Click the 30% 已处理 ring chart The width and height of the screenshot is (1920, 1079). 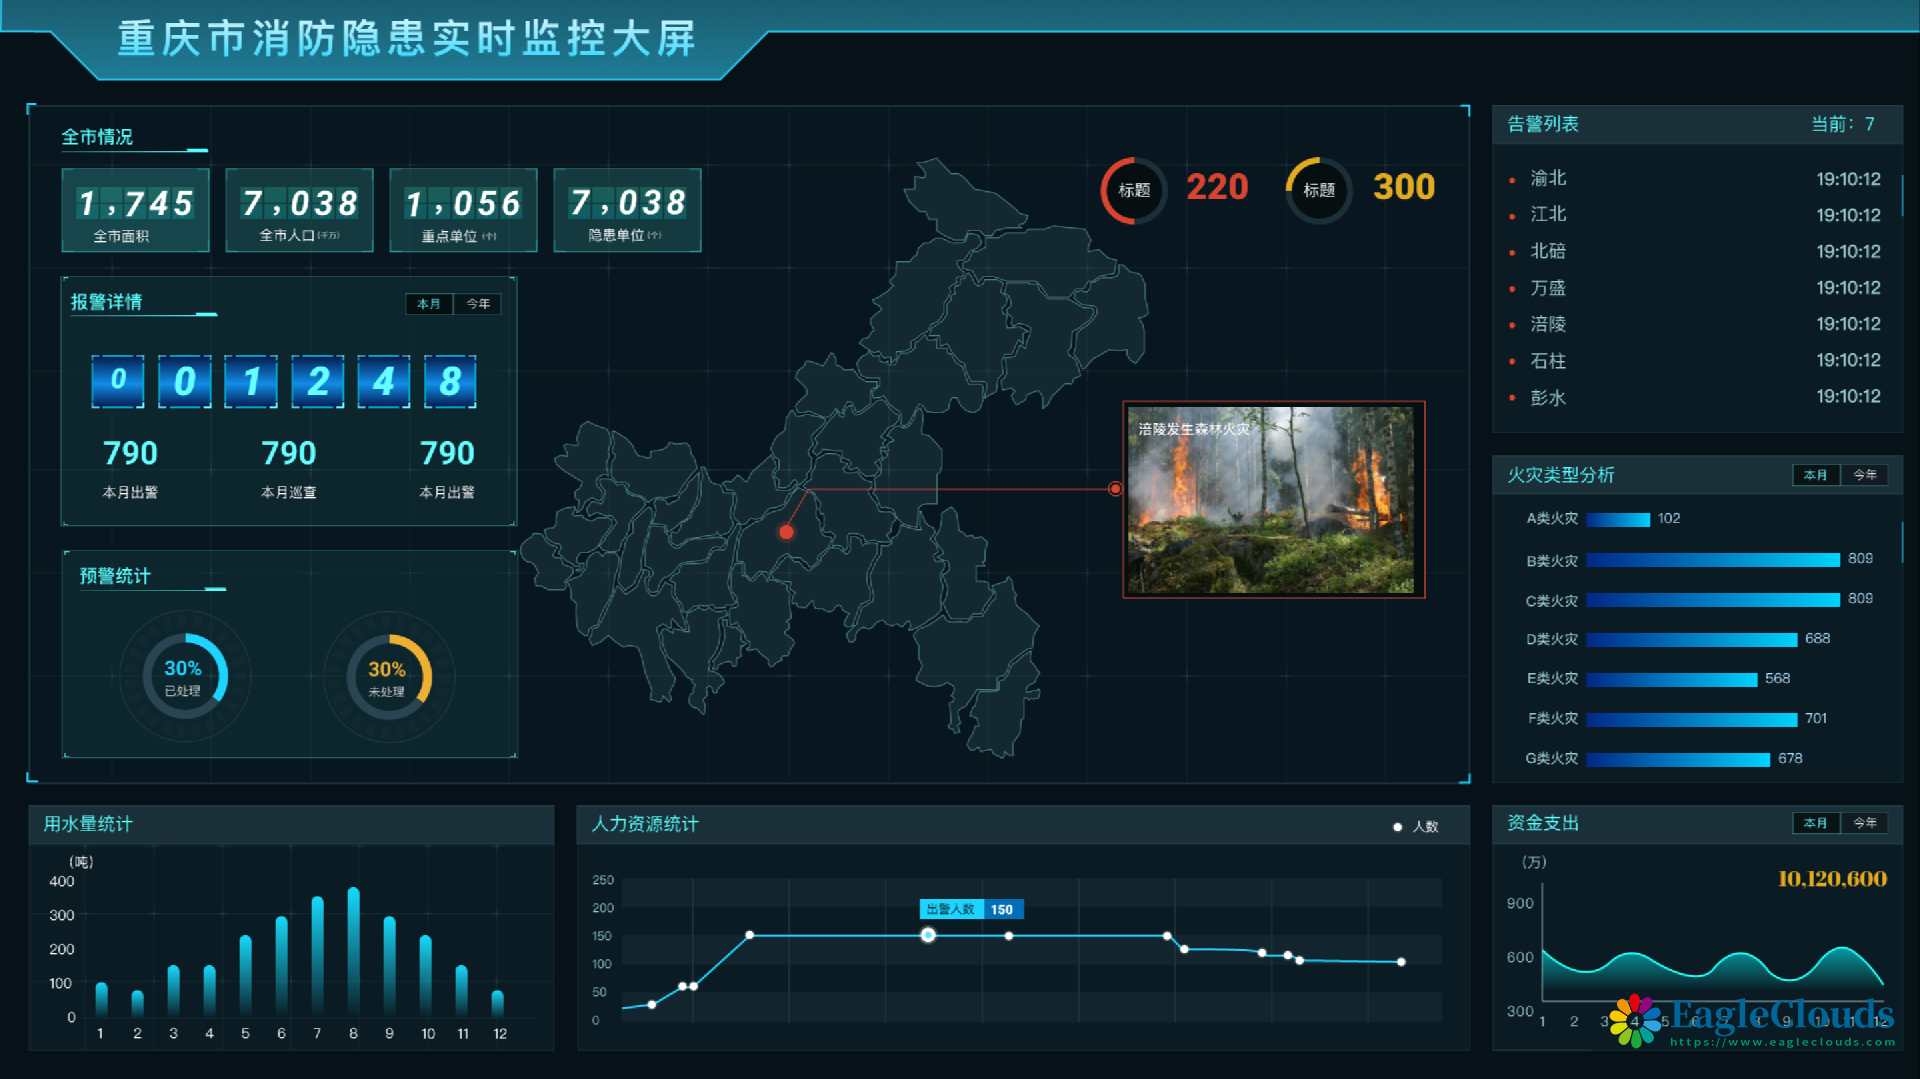(x=185, y=677)
